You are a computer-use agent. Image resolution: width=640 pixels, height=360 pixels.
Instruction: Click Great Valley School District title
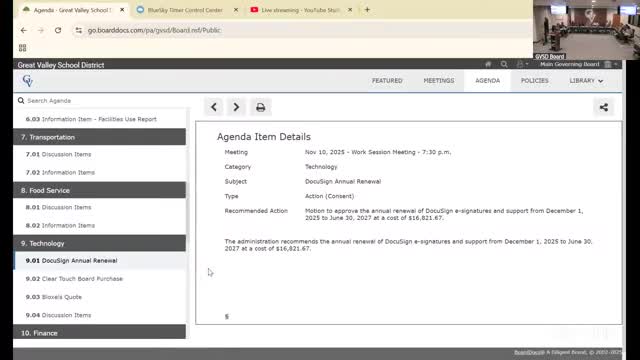click(x=61, y=65)
